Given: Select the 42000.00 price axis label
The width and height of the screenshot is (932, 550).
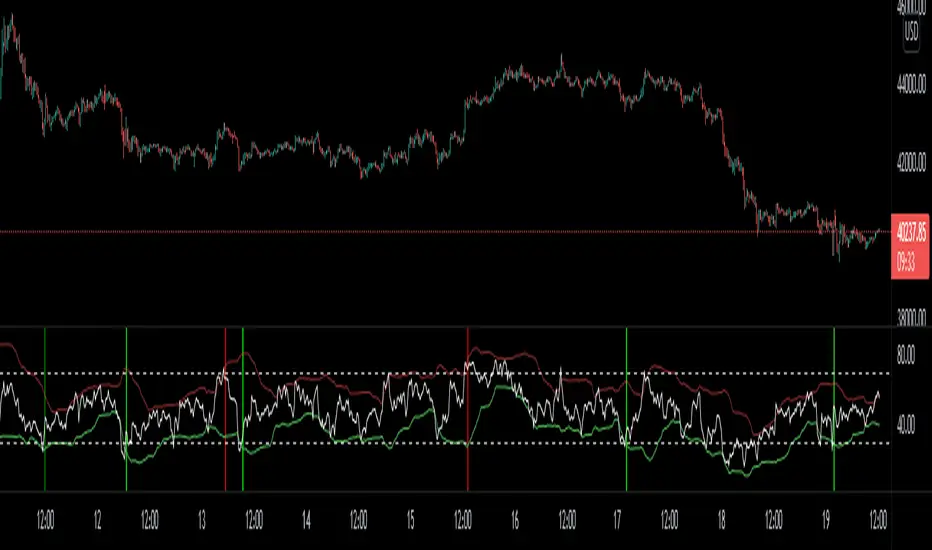Looking at the screenshot, I should coord(911,162).
